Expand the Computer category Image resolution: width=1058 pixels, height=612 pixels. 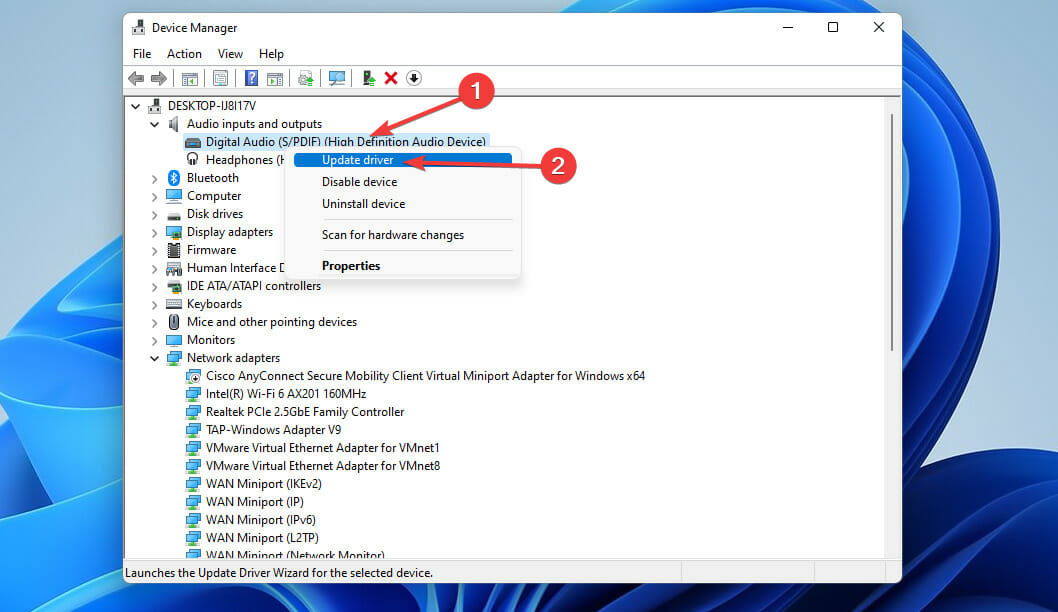click(155, 197)
